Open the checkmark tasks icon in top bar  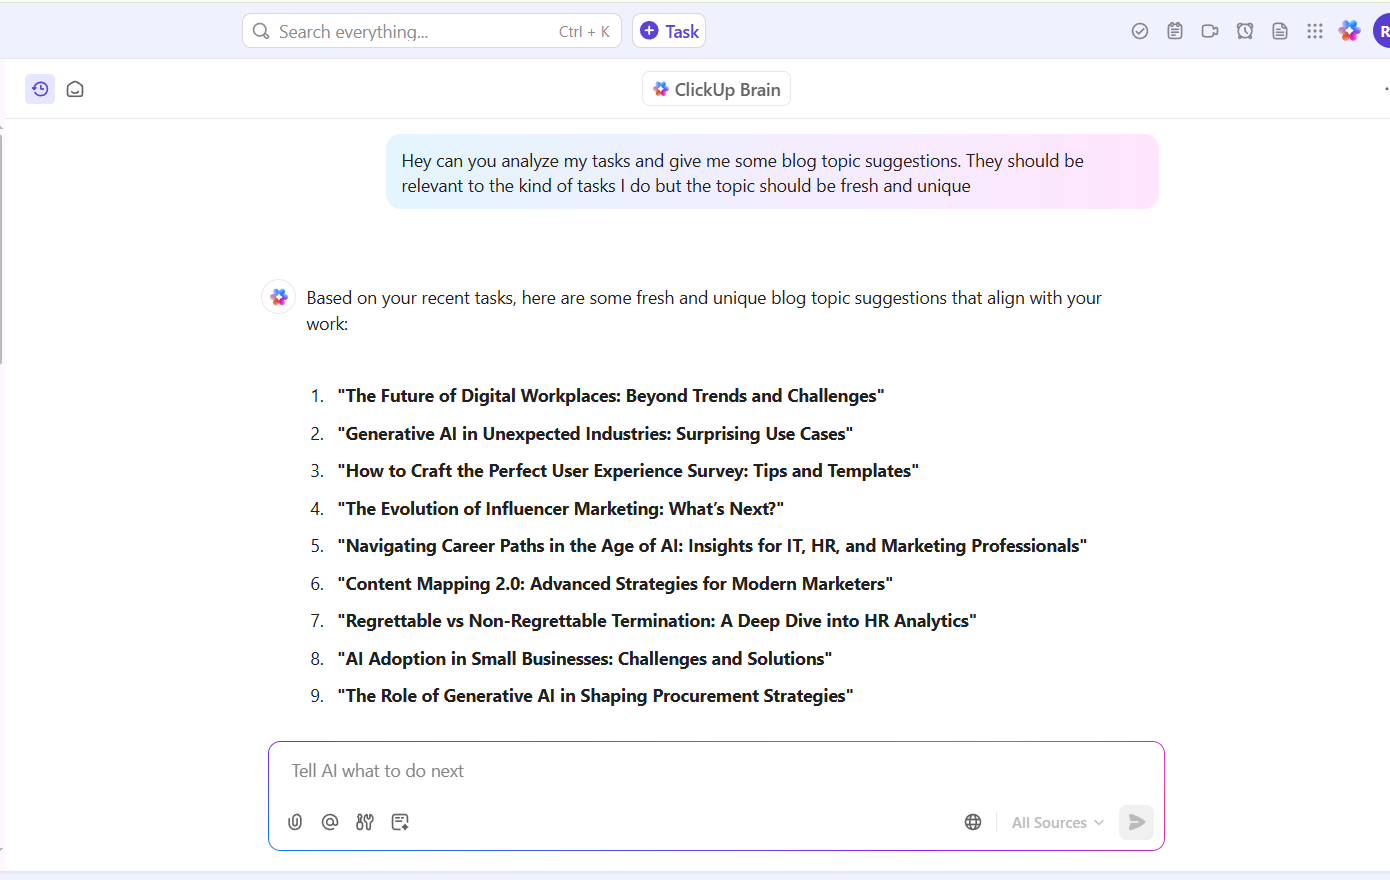click(1140, 31)
